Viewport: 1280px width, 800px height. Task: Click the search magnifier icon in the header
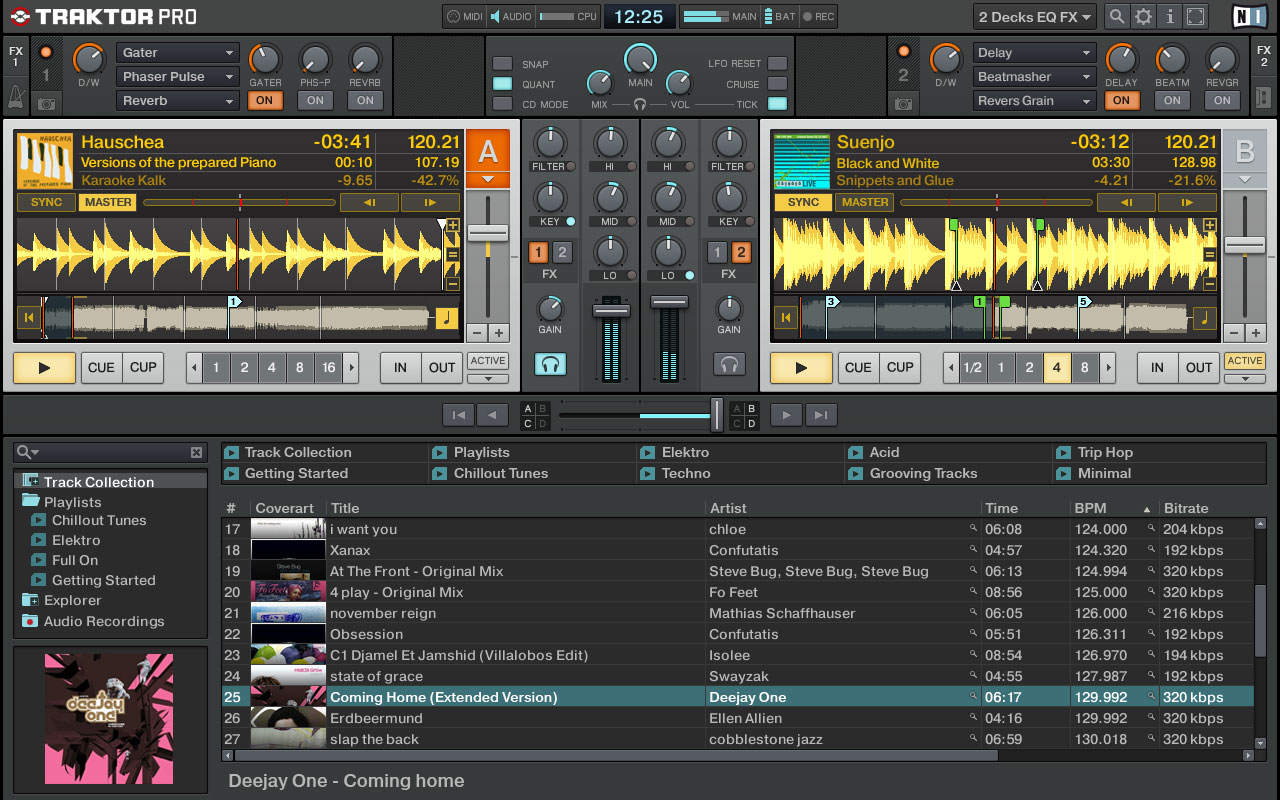(1115, 16)
